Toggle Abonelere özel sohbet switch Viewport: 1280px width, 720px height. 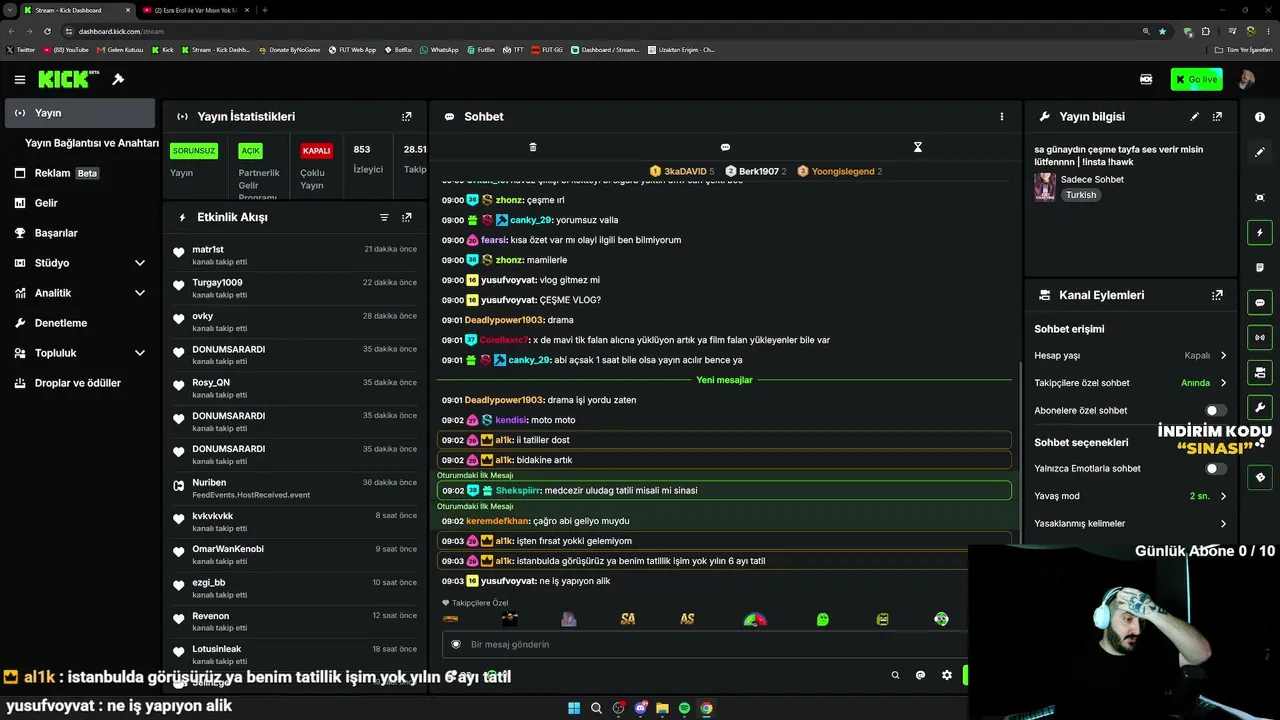pos(1216,410)
